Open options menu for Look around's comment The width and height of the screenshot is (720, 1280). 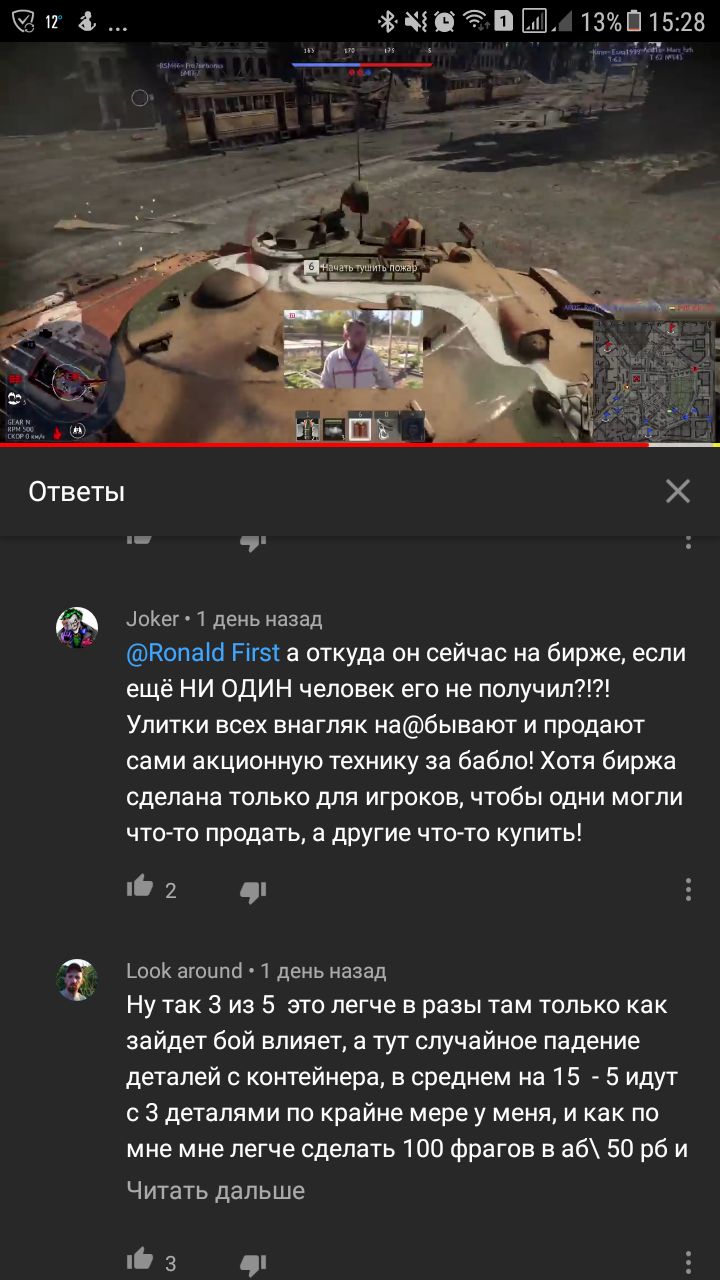click(x=688, y=1262)
